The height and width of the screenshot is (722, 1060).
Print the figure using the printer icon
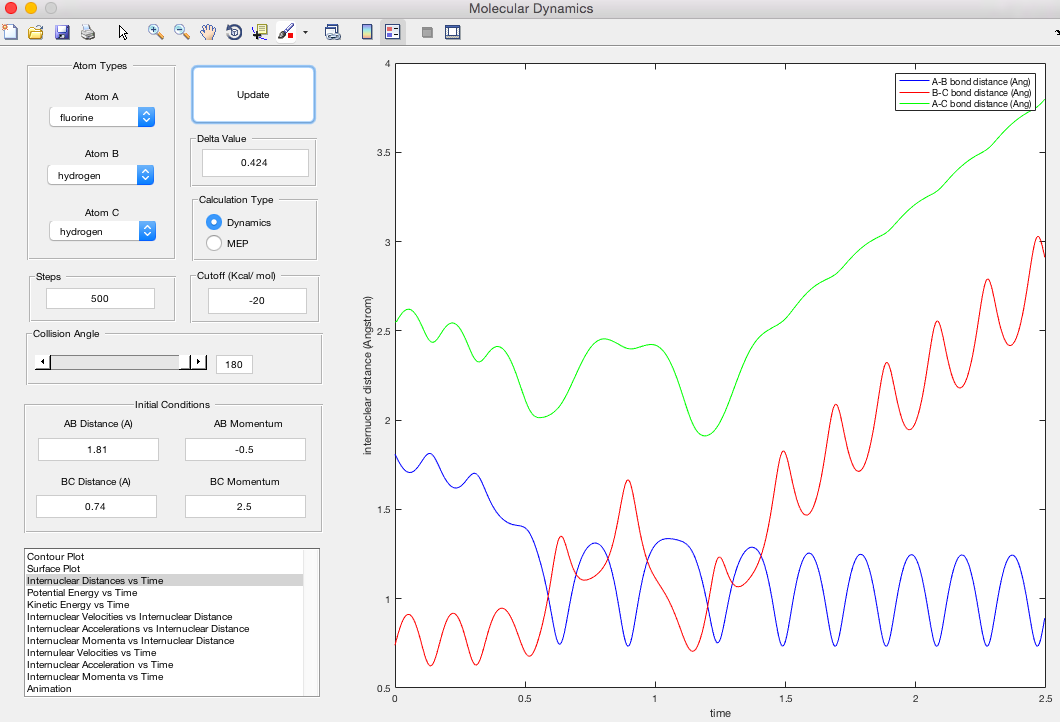[x=88, y=32]
